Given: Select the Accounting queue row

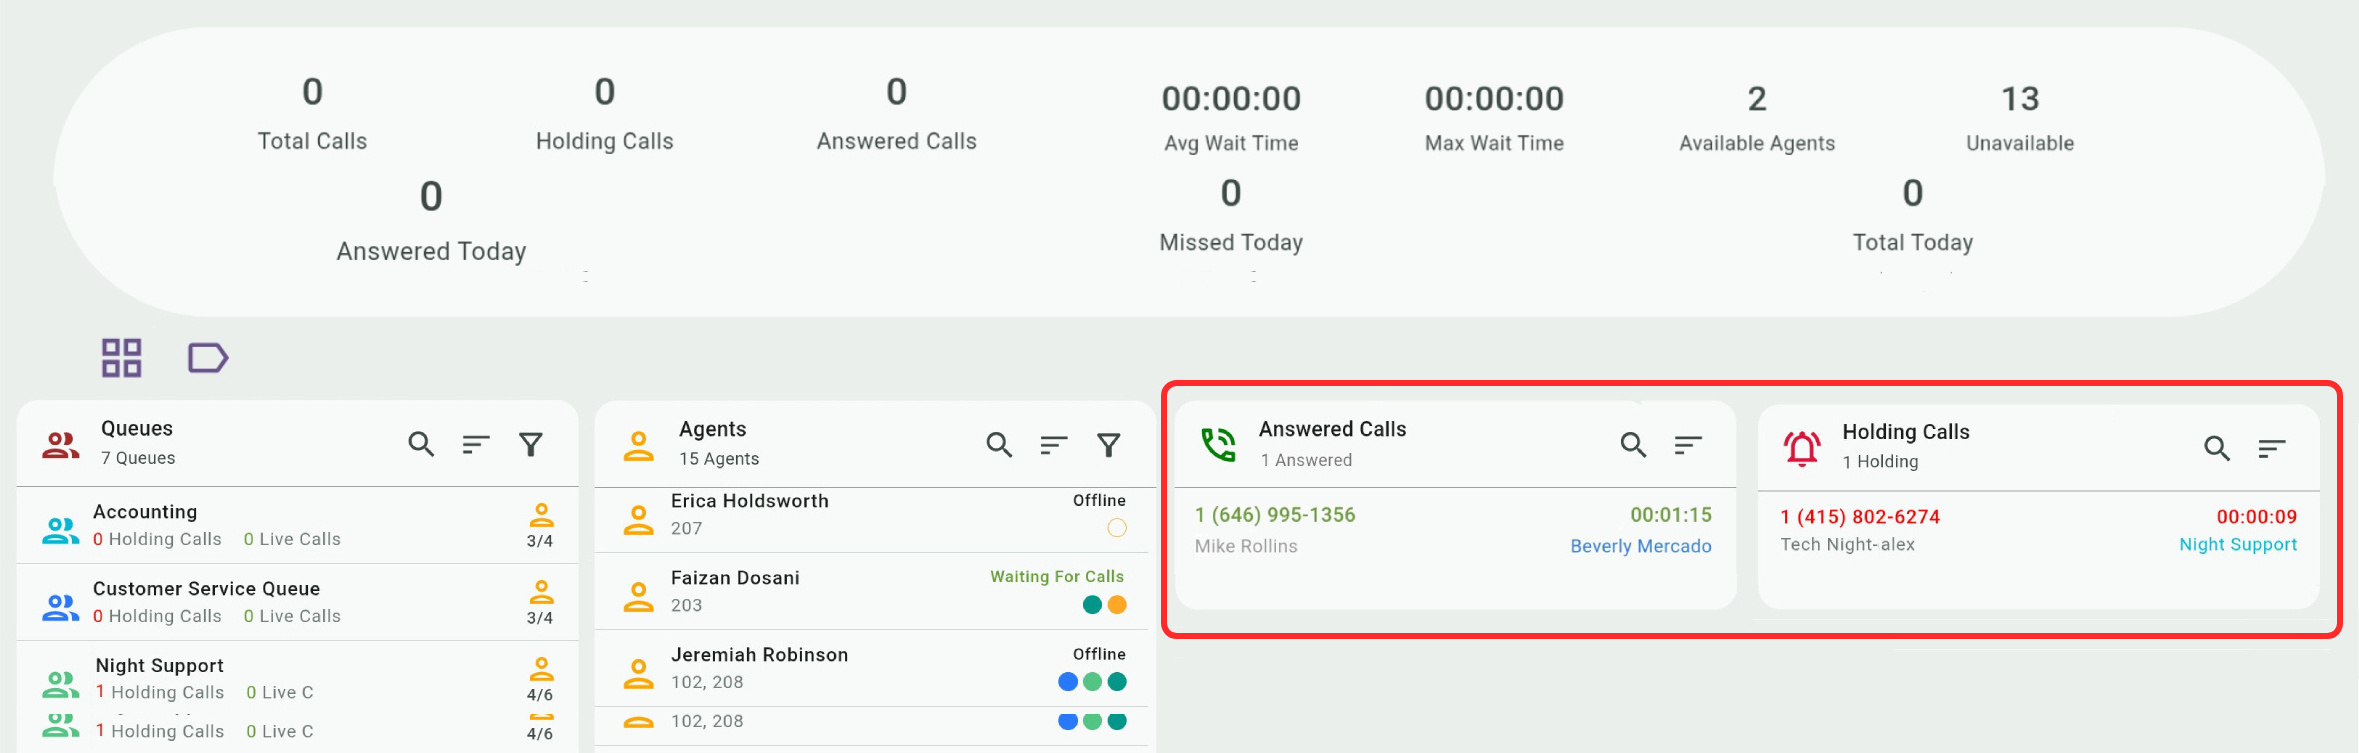Looking at the screenshot, I should pos(298,525).
